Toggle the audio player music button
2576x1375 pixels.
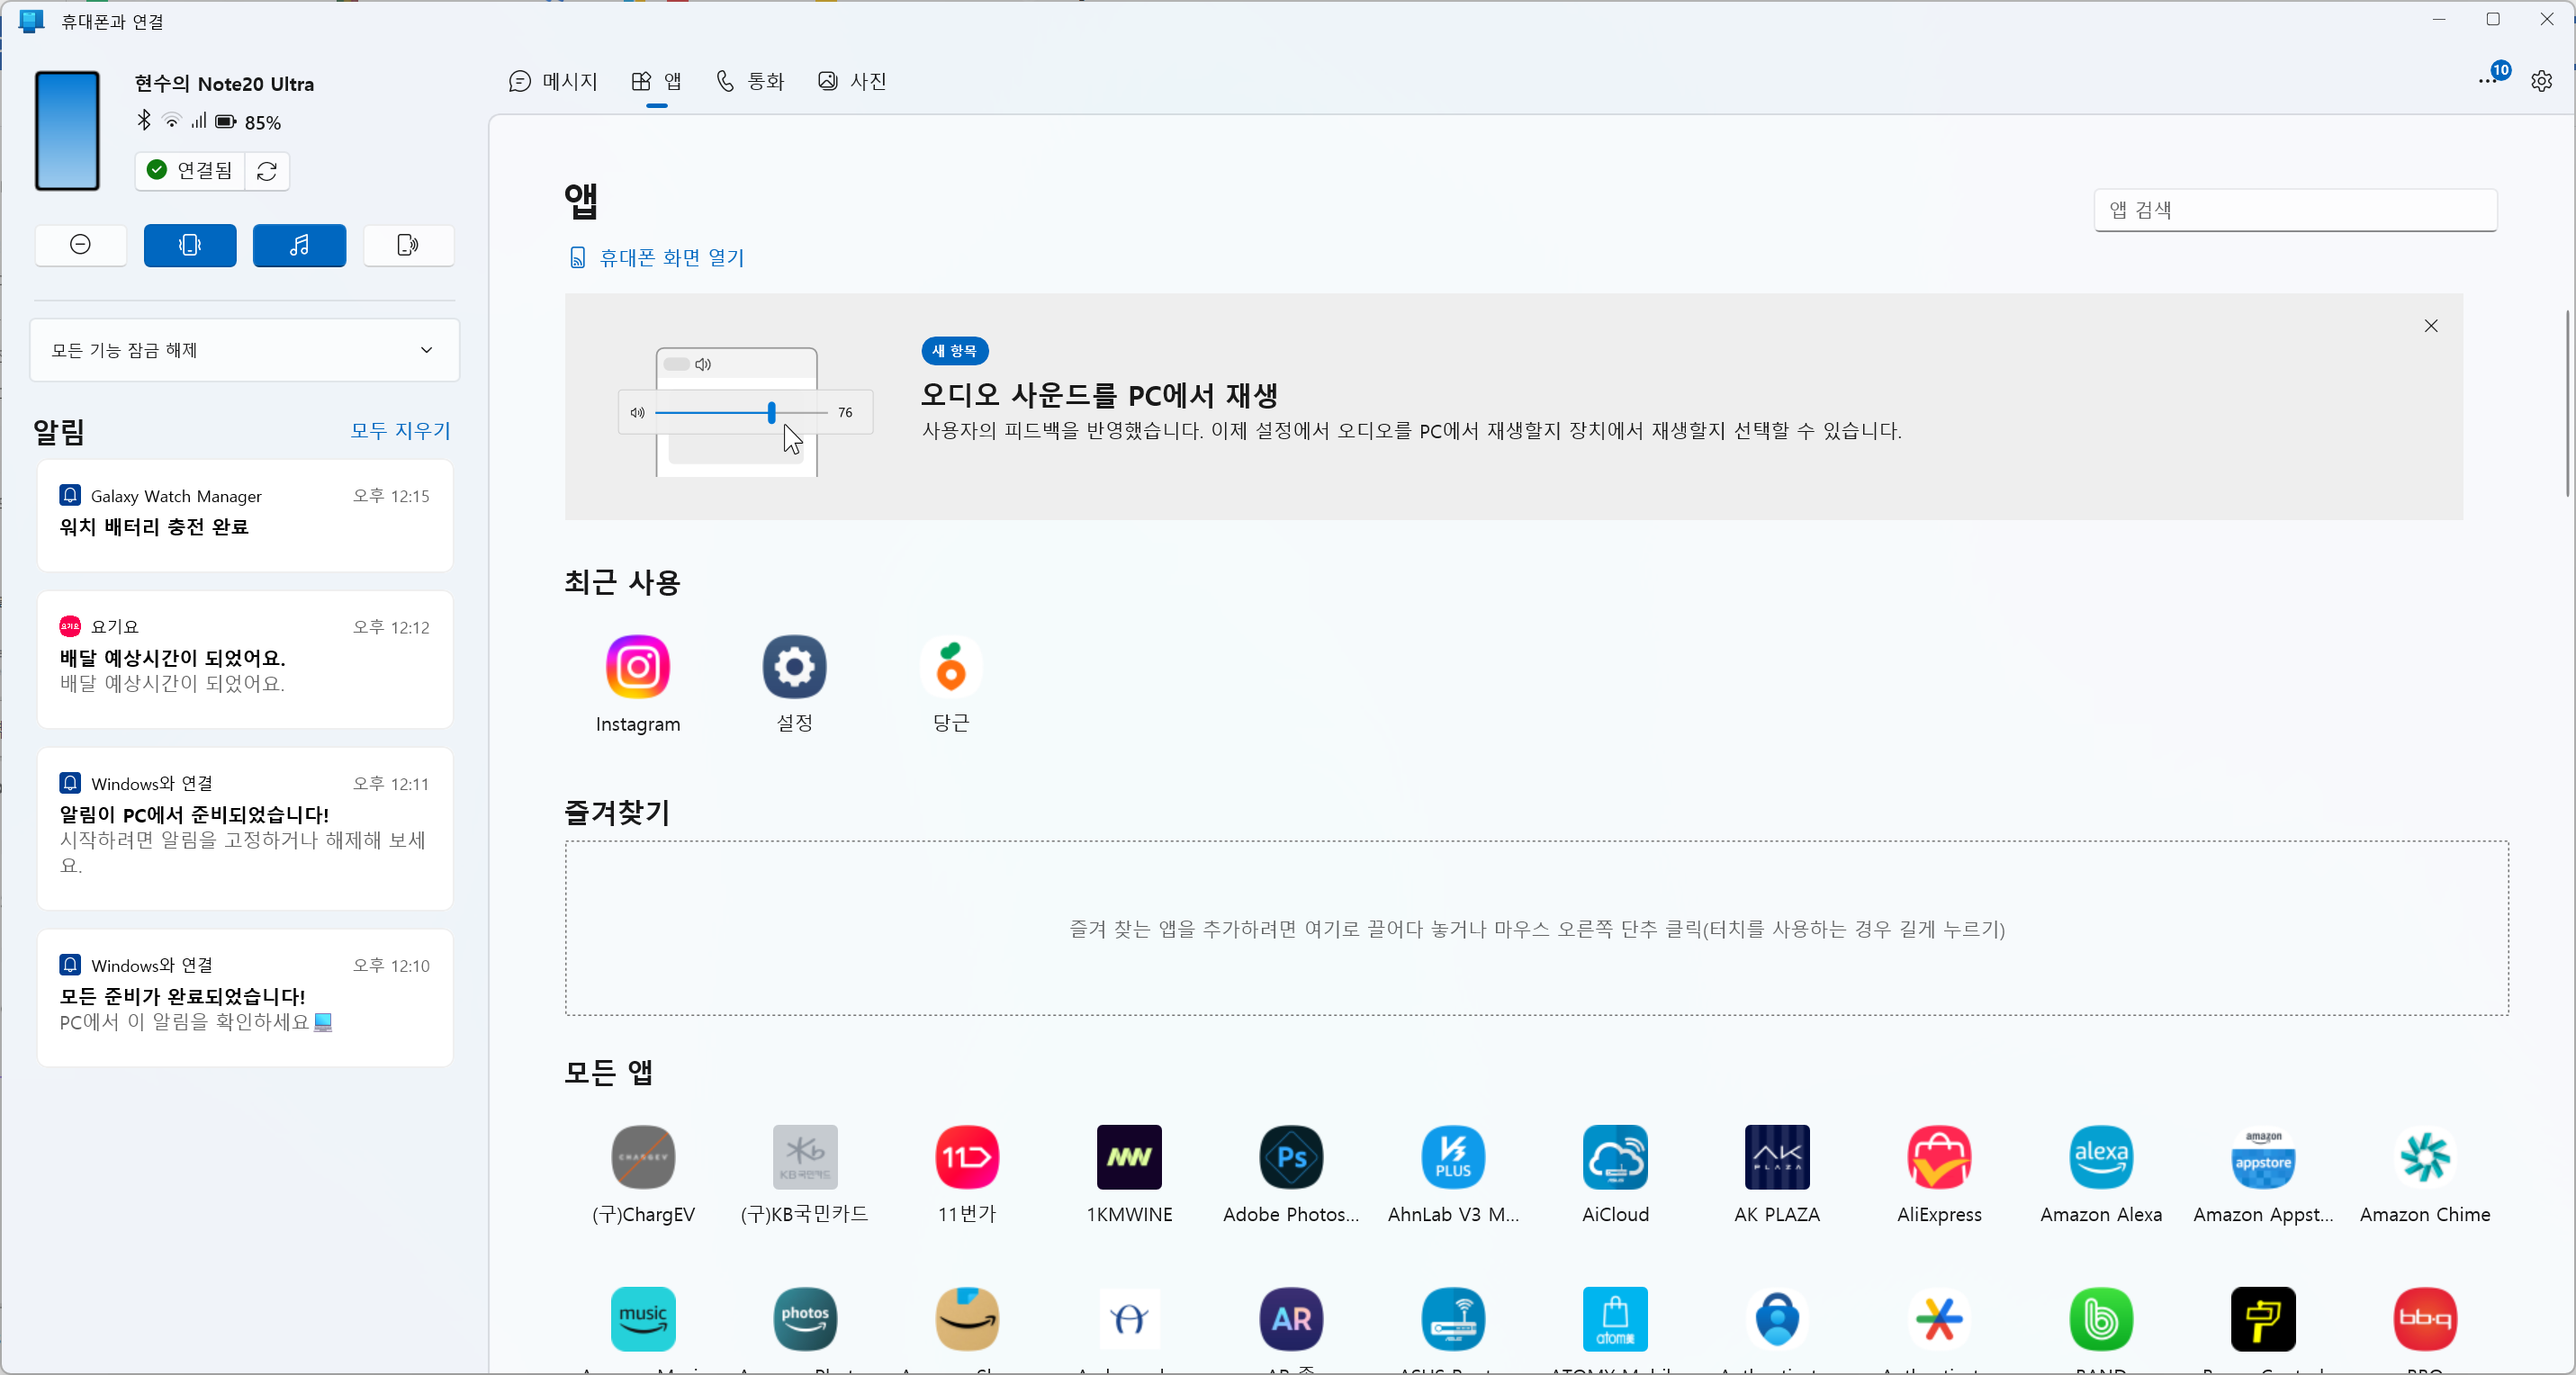[x=299, y=245]
